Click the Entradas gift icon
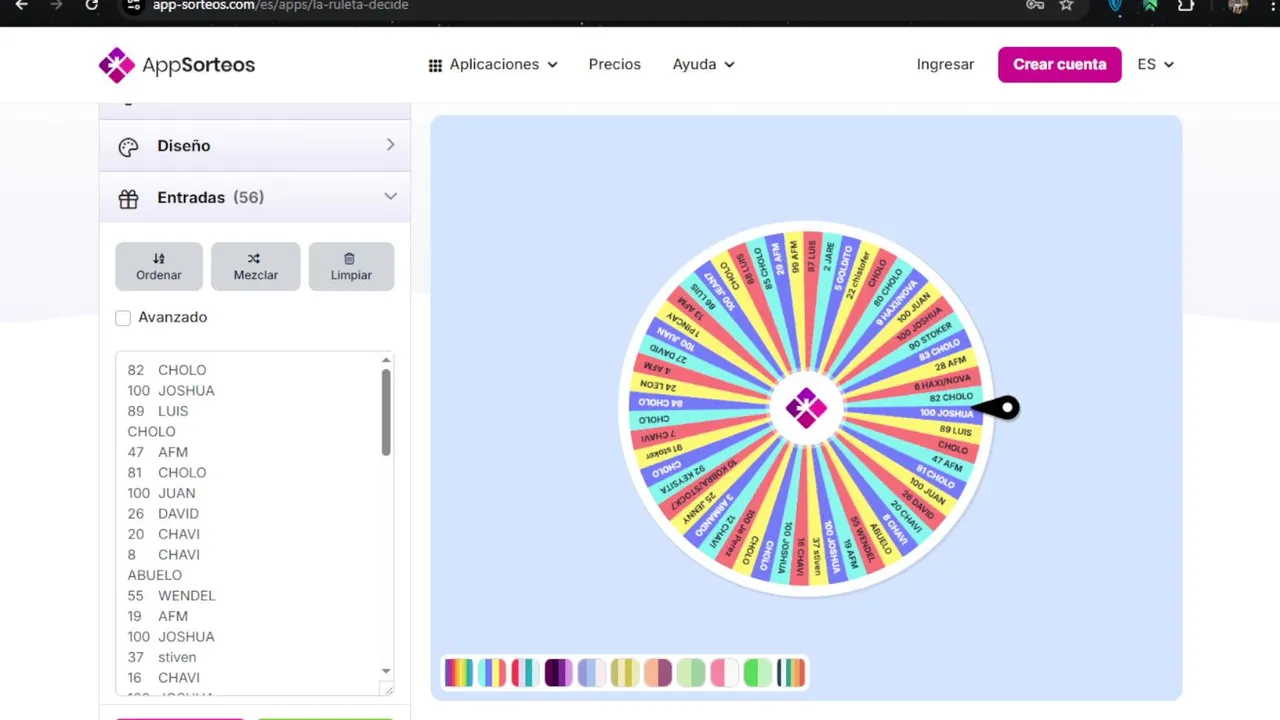 (128, 198)
